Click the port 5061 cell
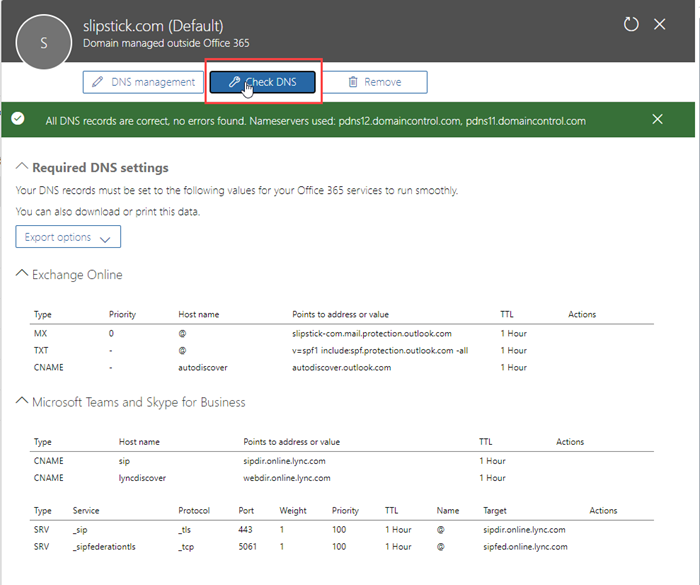700x585 pixels. click(x=247, y=547)
